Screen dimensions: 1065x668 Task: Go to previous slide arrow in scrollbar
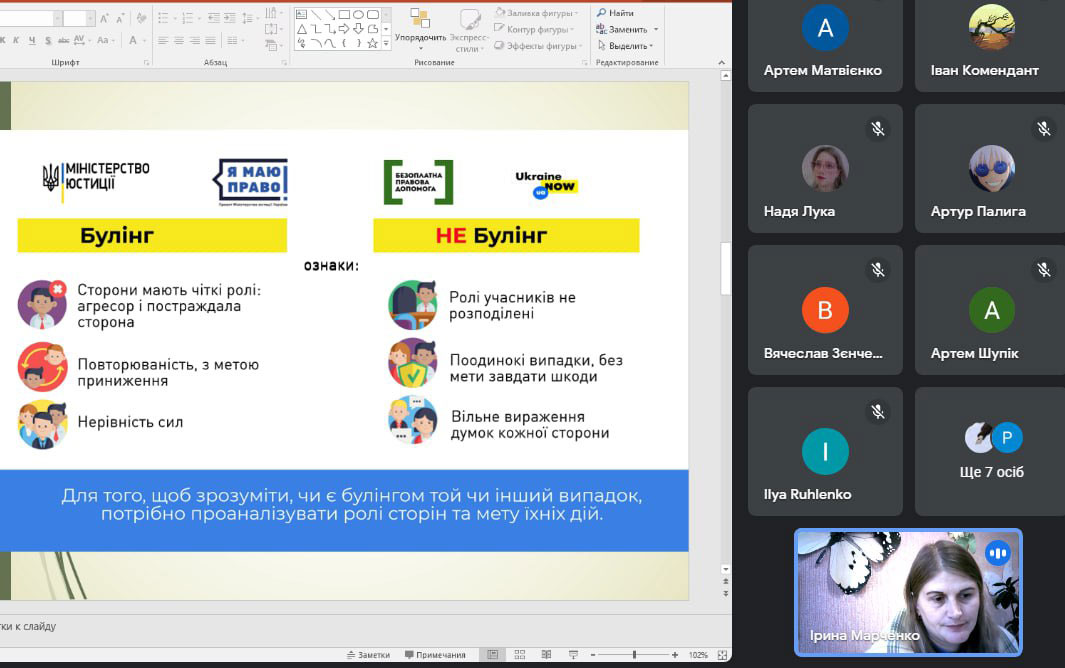point(725,581)
